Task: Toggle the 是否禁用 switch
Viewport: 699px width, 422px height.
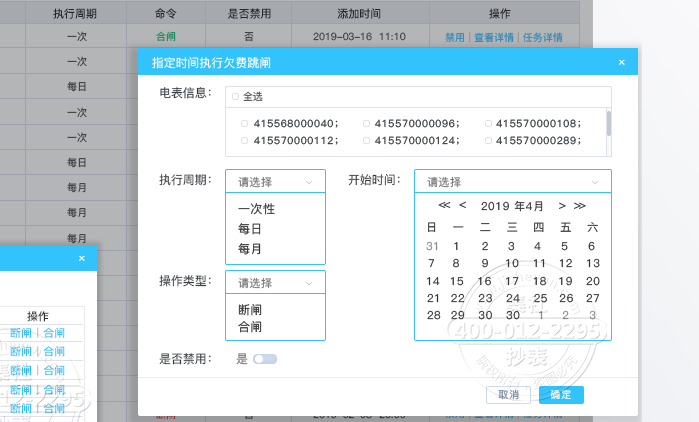Action: pos(265,358)
